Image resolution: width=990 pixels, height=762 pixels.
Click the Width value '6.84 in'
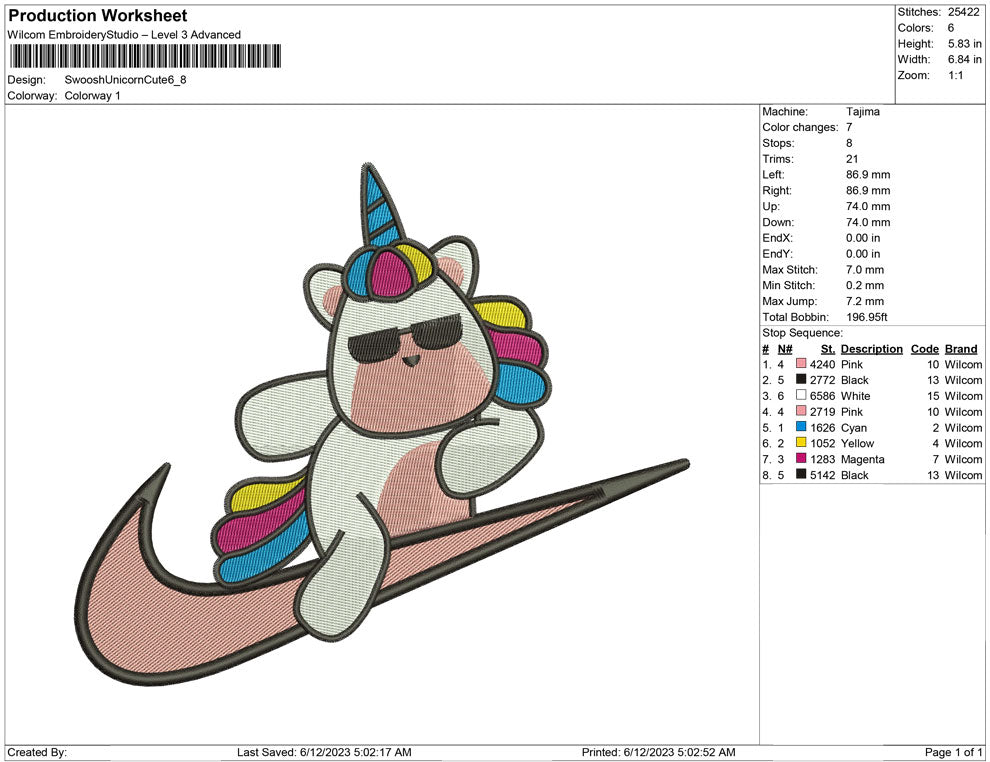[964, 59]
